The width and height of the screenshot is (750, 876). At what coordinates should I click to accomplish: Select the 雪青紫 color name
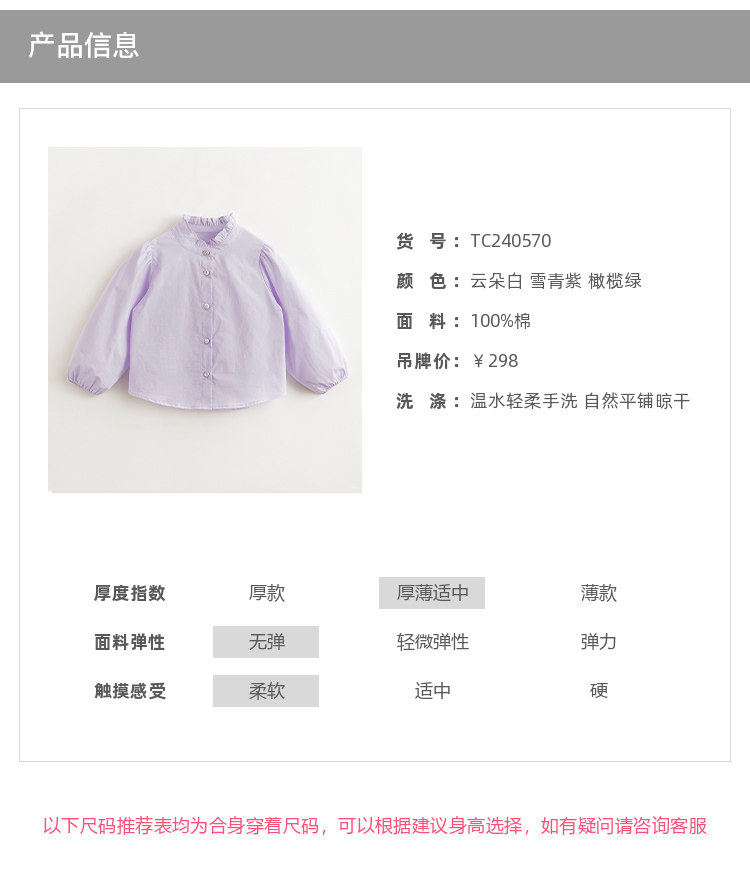point(556,281)
